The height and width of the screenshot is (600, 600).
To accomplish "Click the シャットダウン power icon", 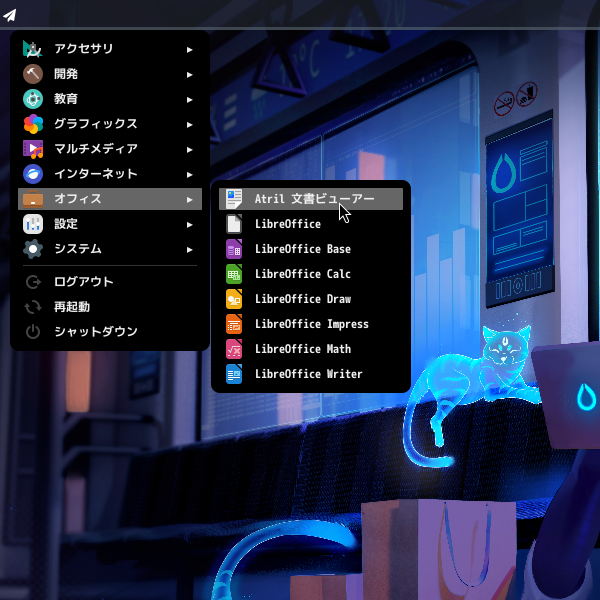I will (x=33, y=332).
